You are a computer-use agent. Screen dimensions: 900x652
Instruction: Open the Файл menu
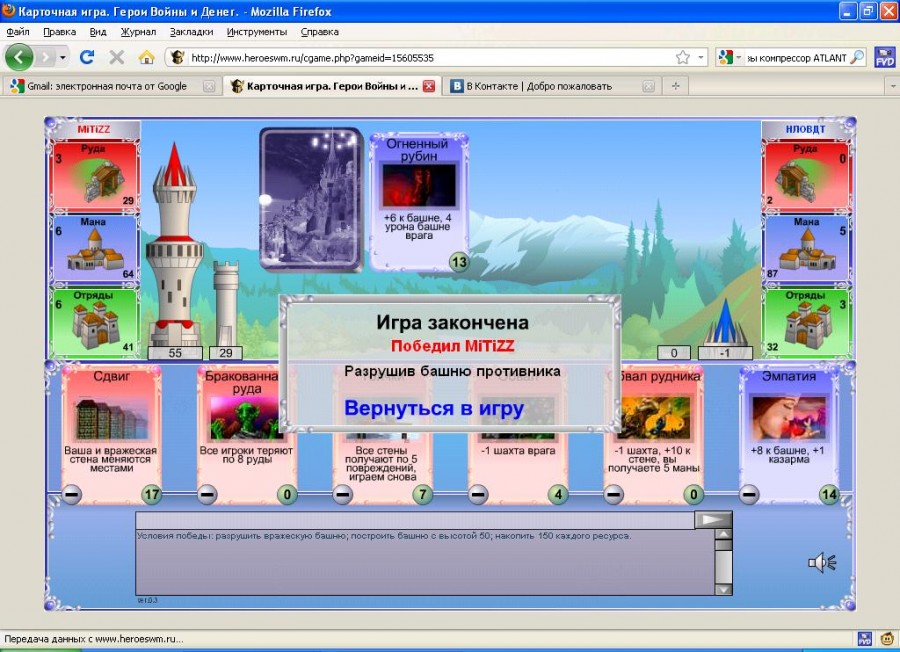[x=18, y=32]
